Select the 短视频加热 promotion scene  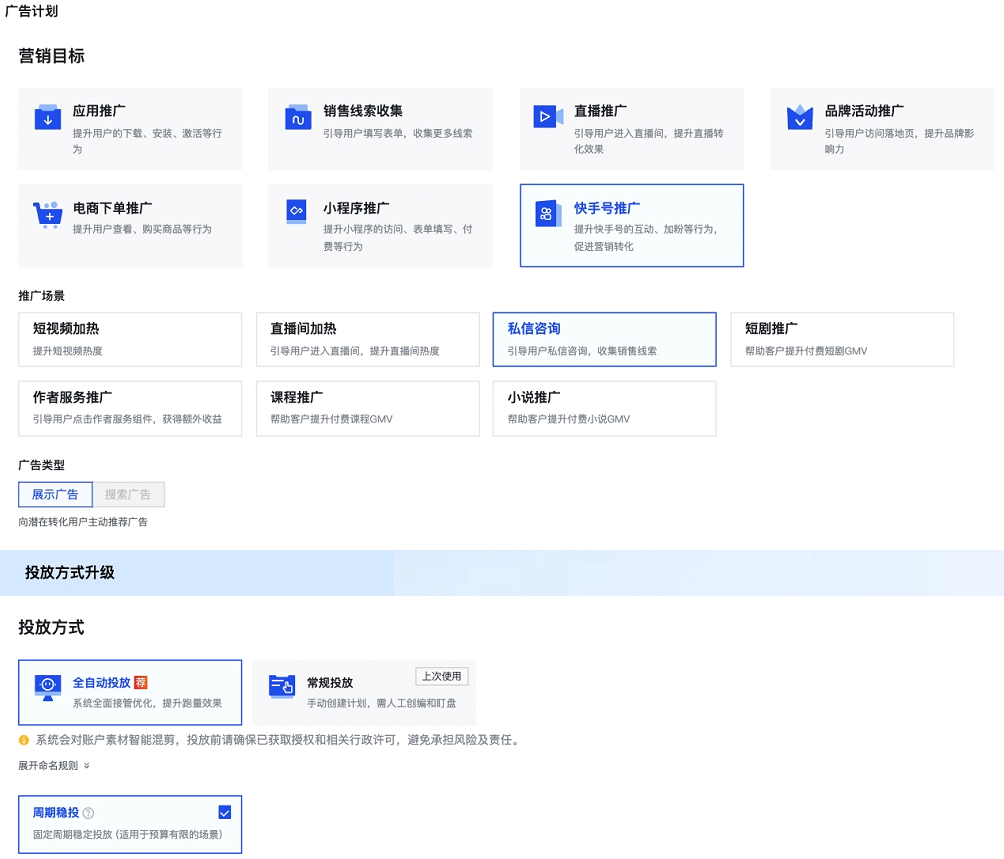click(130, 339)
